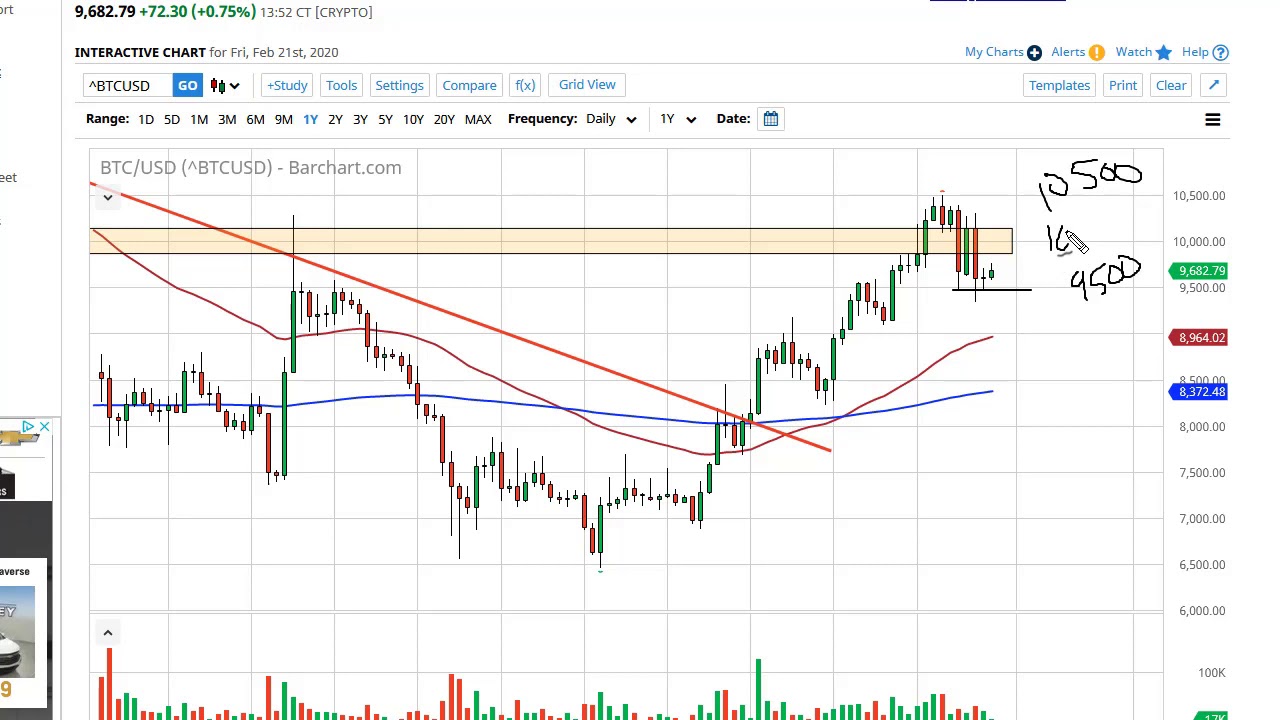1280x720 pixels.
Task: Open chart Settings
Action: coord(399,85)
